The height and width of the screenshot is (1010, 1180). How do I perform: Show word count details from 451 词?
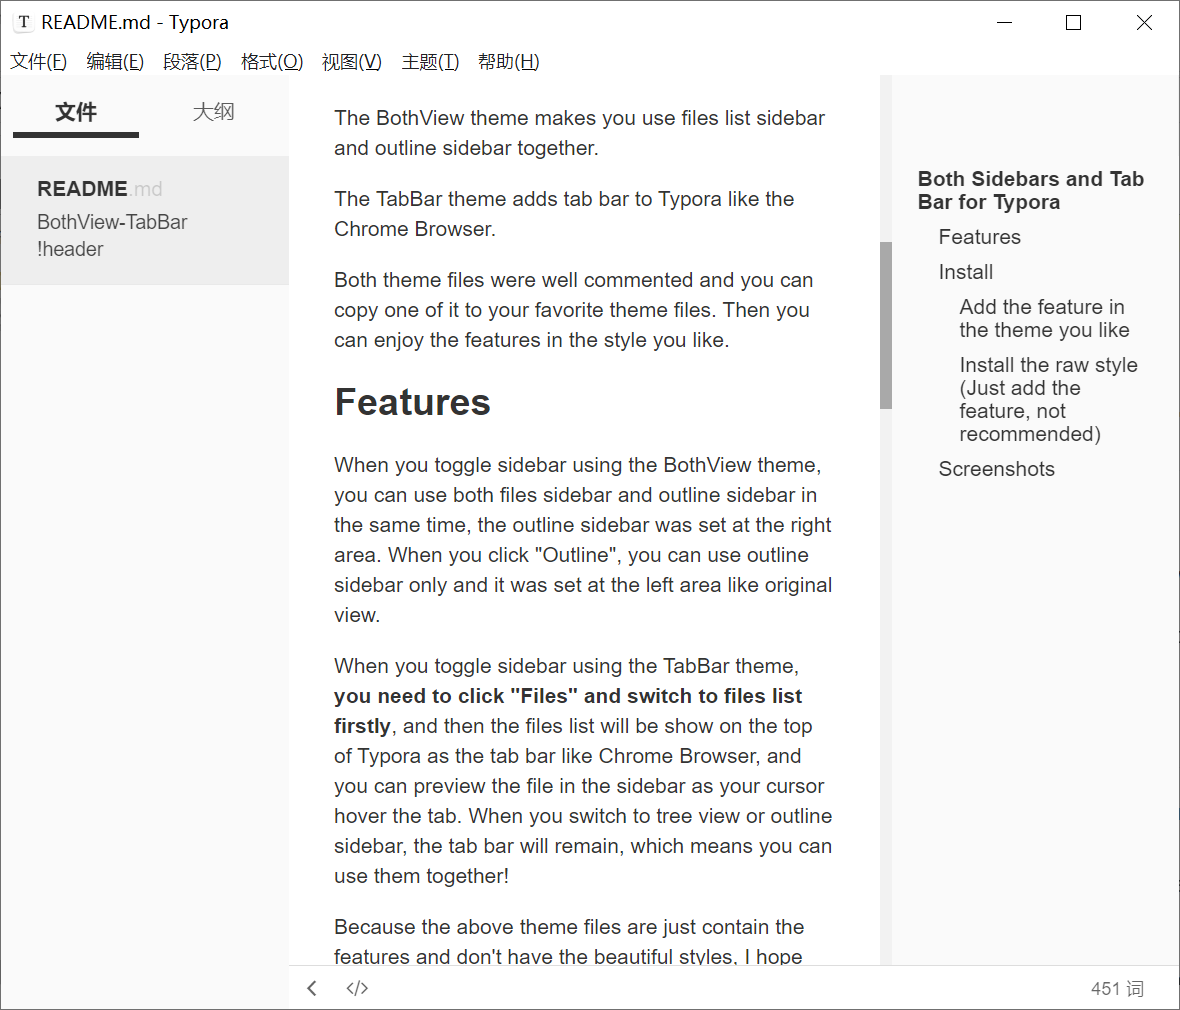[1117, 988]
